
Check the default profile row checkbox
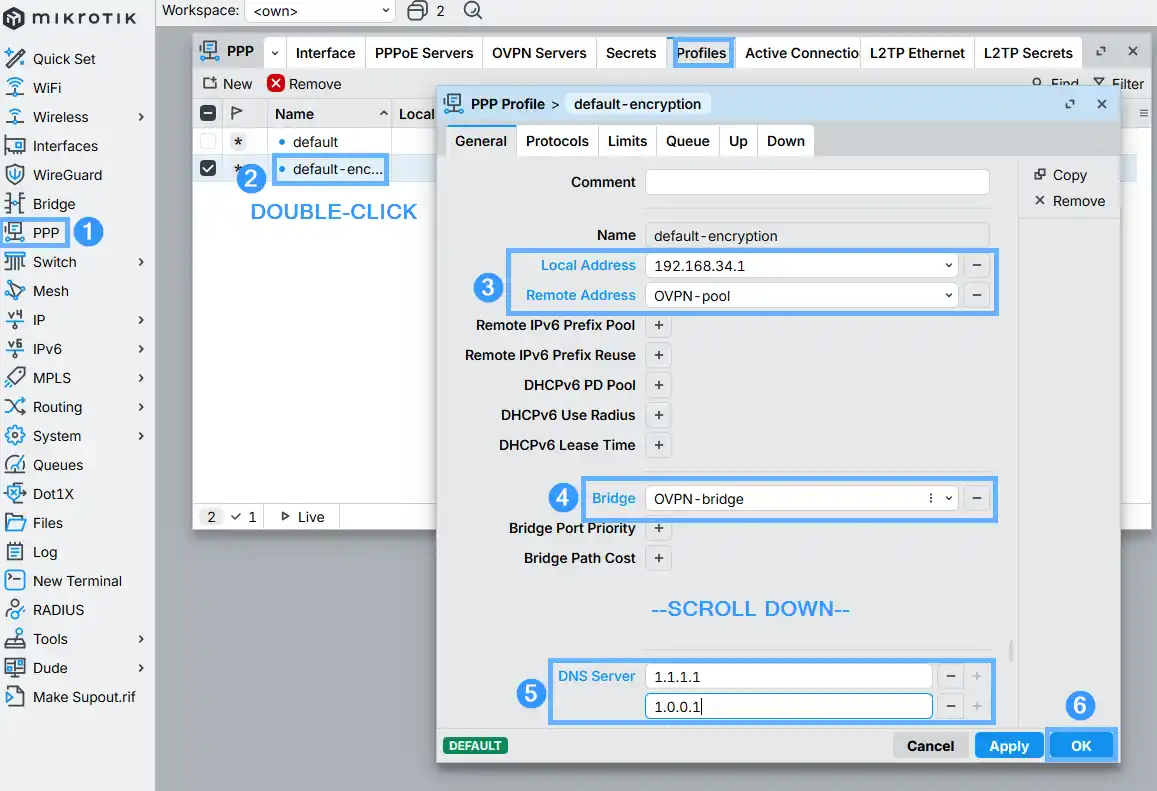coord(208,141)
